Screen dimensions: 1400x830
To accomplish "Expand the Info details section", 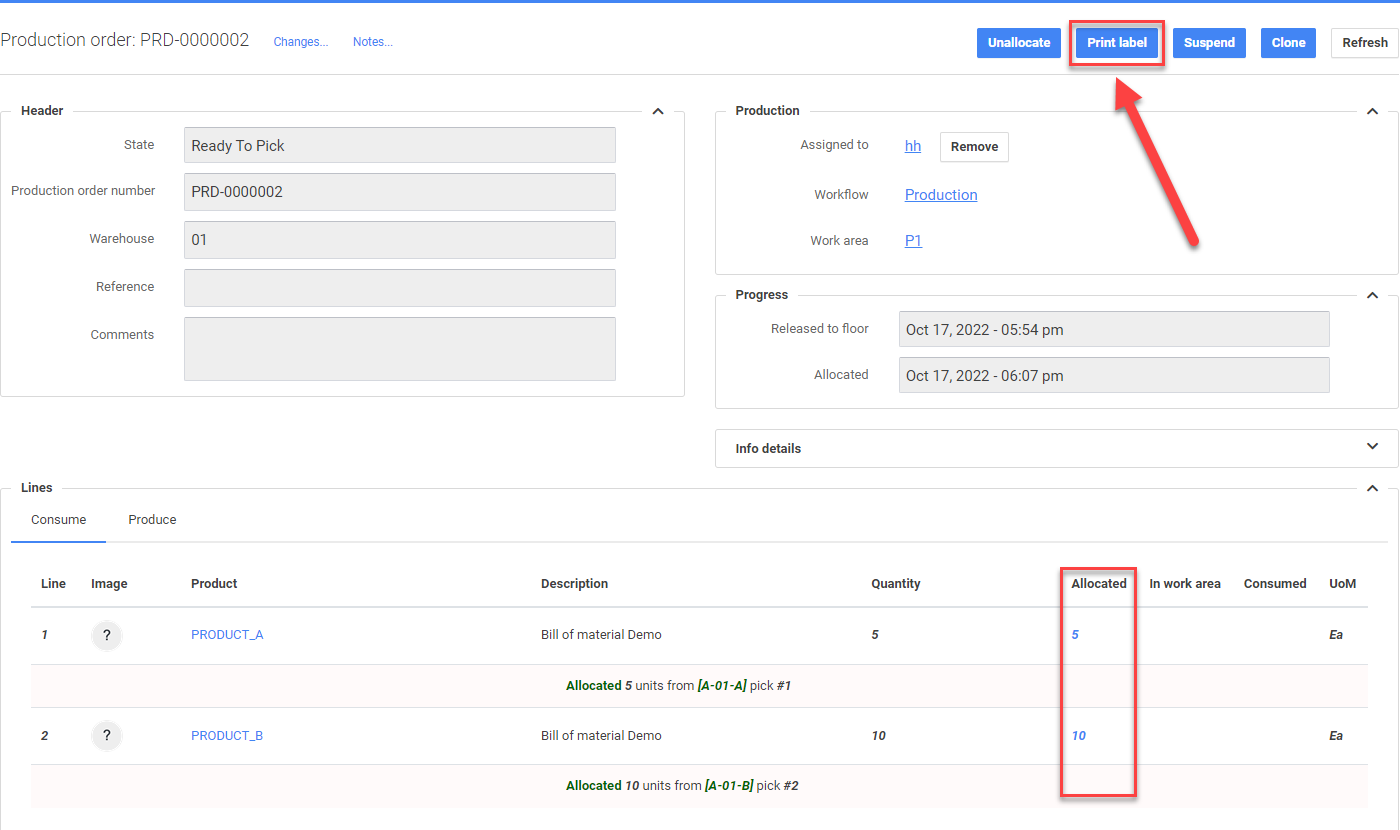I will 1372,448.
